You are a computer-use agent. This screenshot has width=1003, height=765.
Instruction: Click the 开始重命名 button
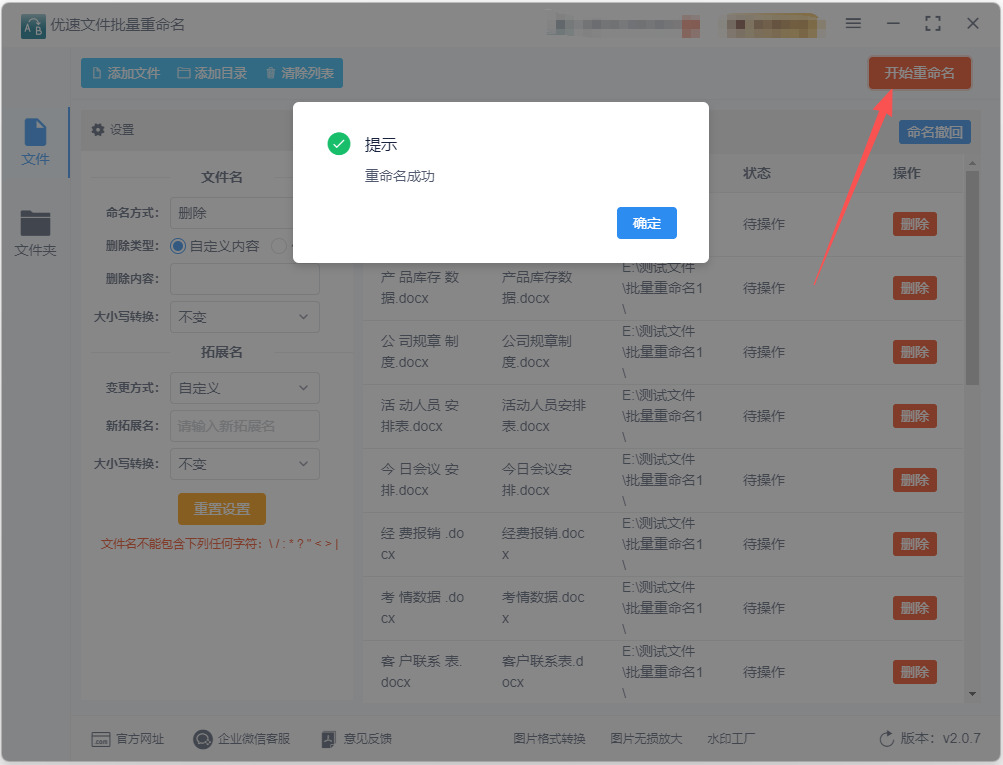[919, 73]
